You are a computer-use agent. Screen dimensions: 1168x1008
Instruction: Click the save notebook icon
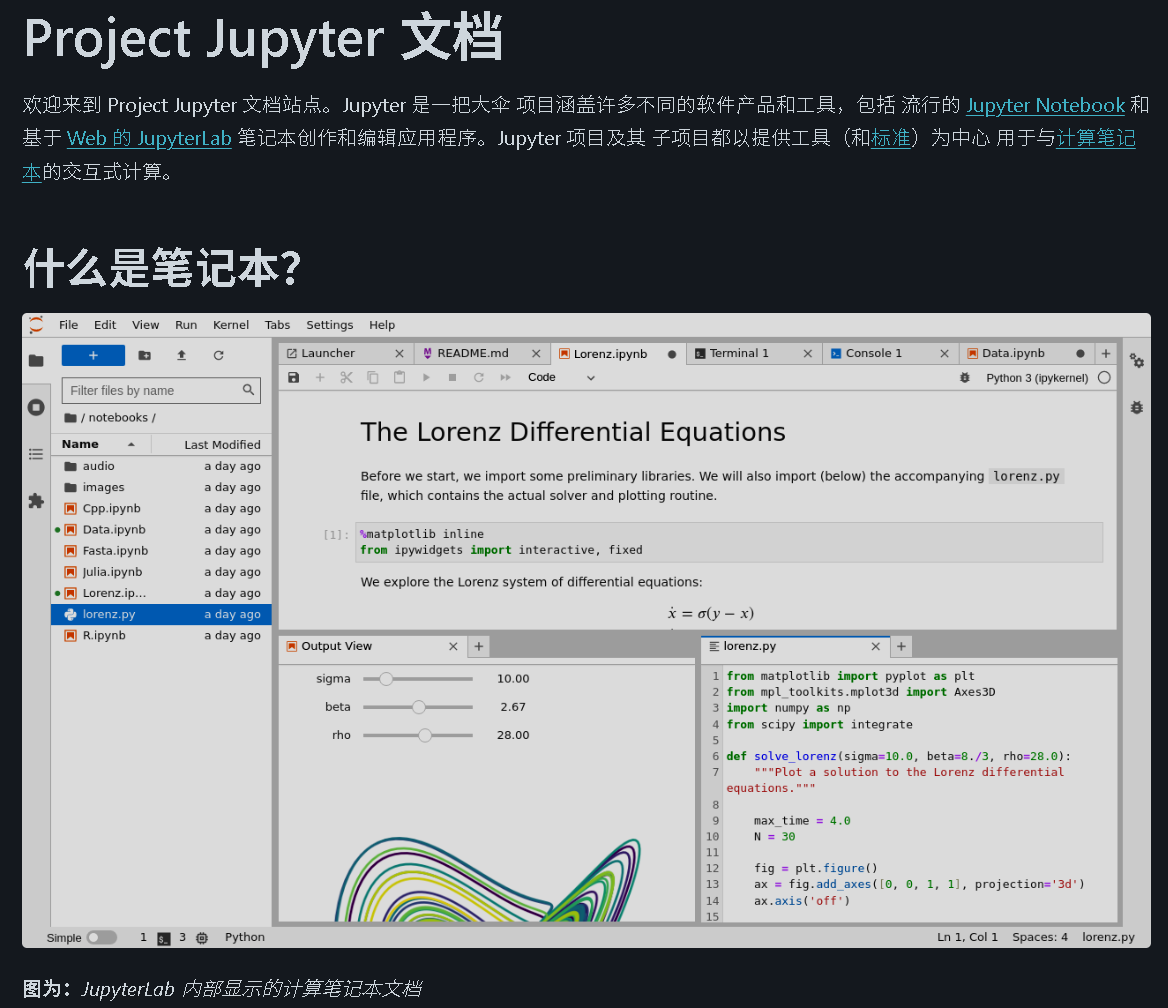293,378
